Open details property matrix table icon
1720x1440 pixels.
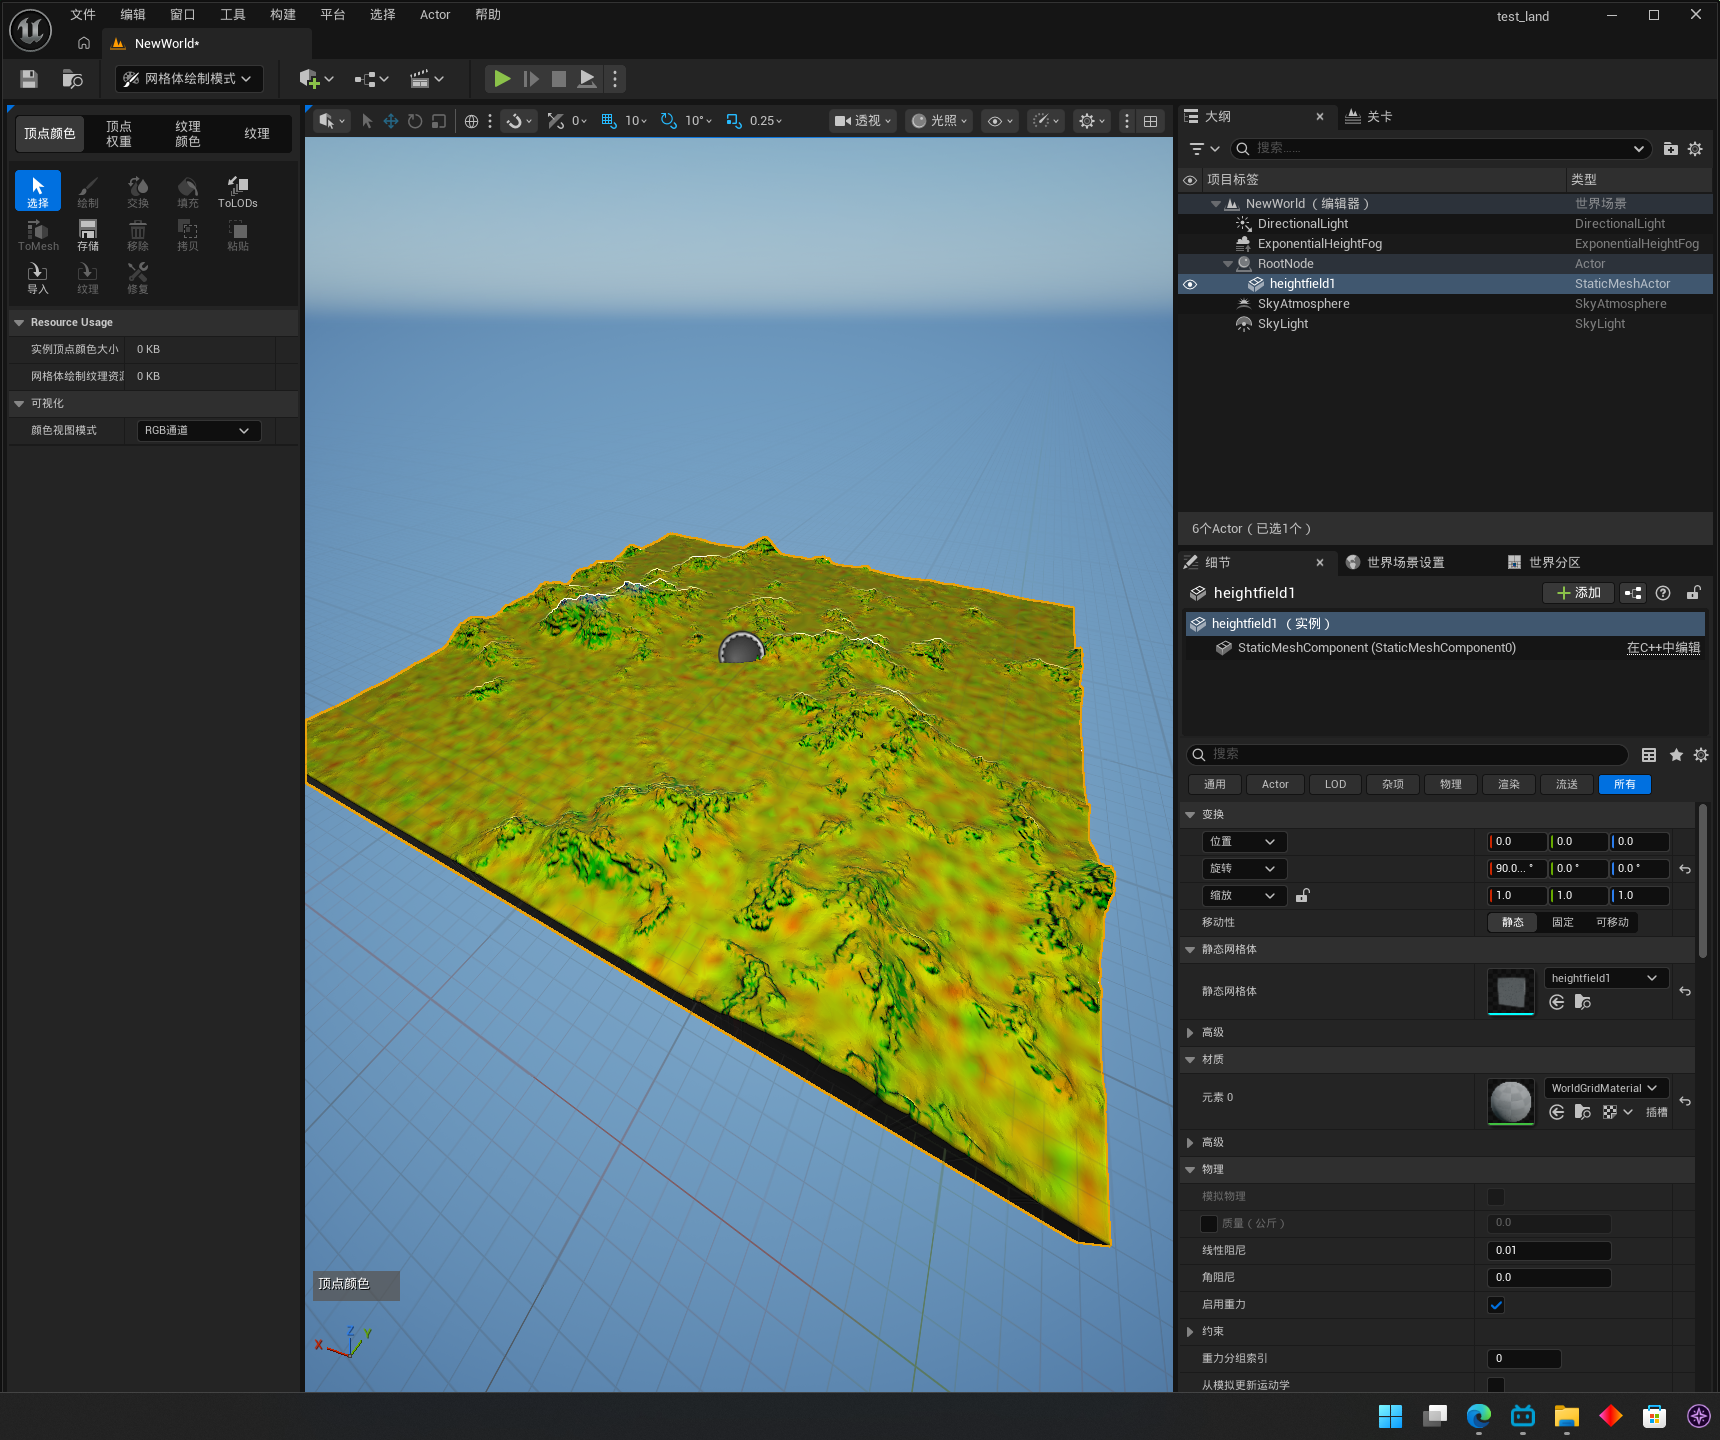click(1649, 755)
